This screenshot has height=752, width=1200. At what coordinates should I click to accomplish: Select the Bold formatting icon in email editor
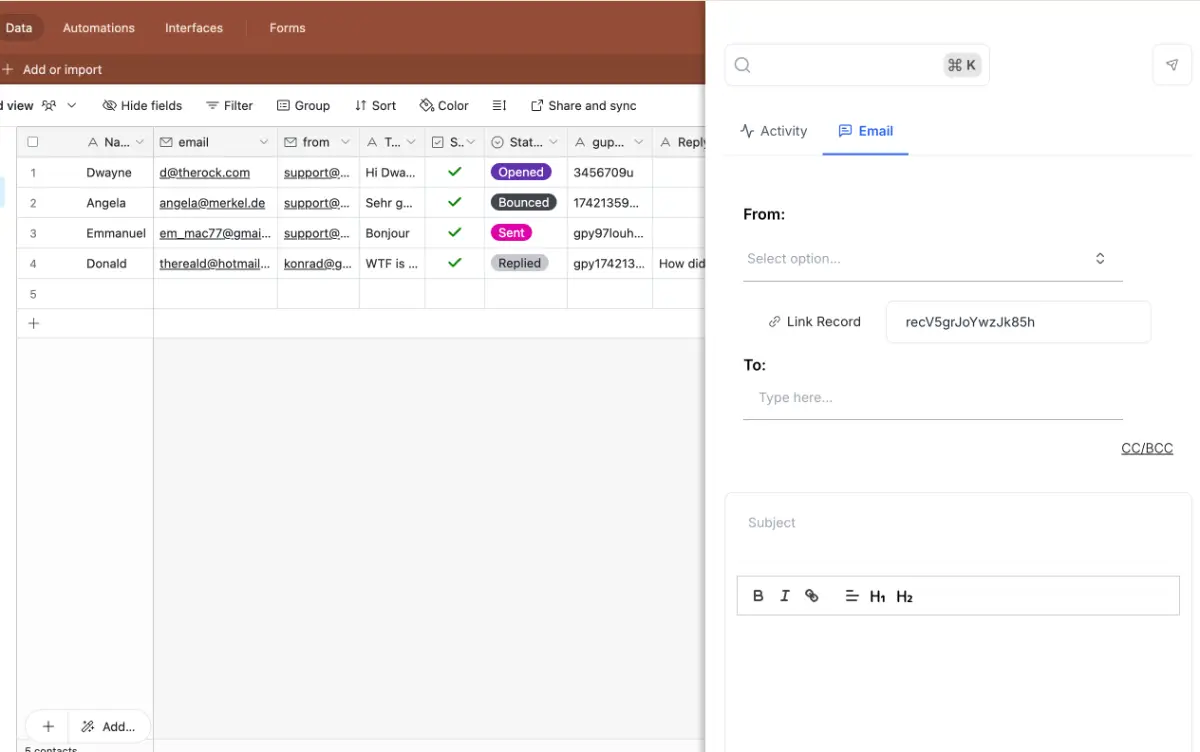pos(758,595)
